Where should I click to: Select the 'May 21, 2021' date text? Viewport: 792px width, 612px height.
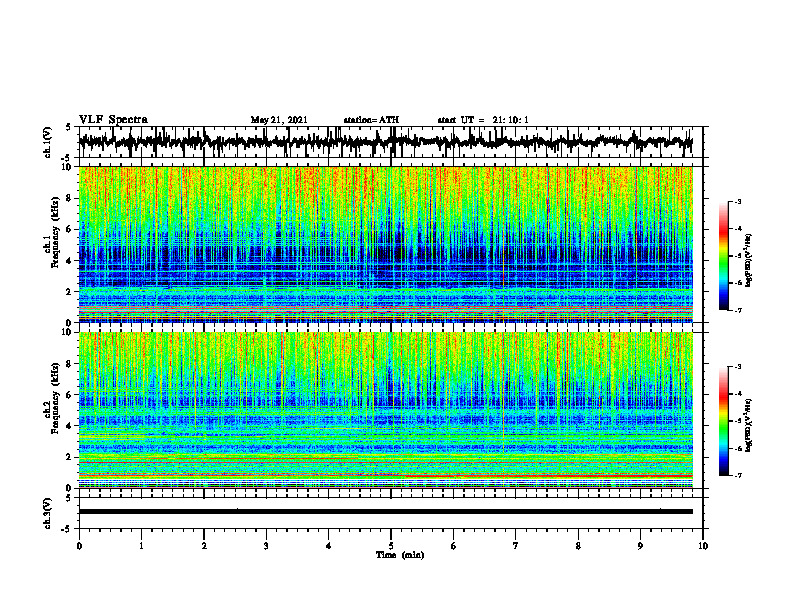(279, 120)
